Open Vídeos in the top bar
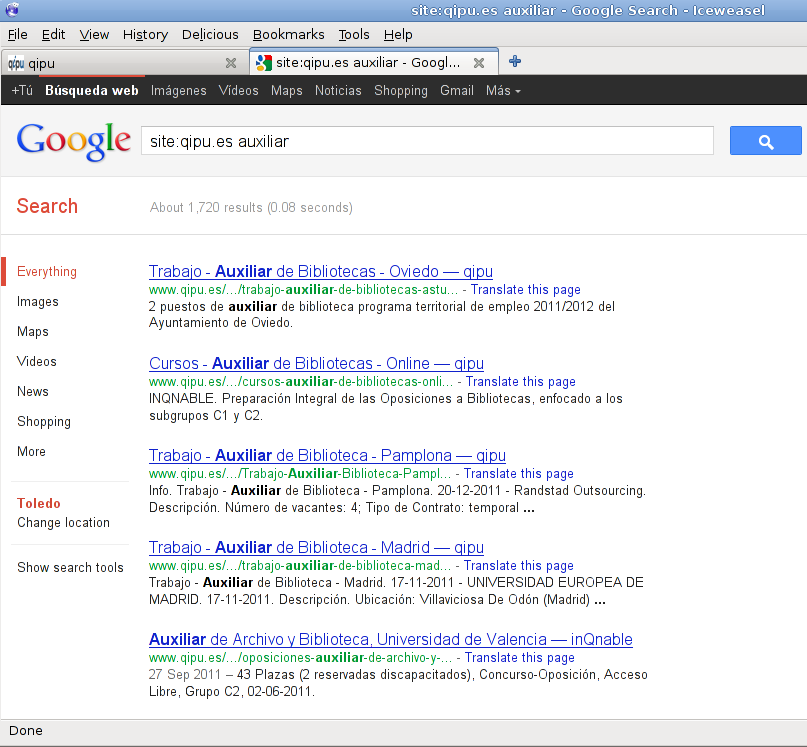This screenshot has width=807, height=747. [x=238, y=91]
